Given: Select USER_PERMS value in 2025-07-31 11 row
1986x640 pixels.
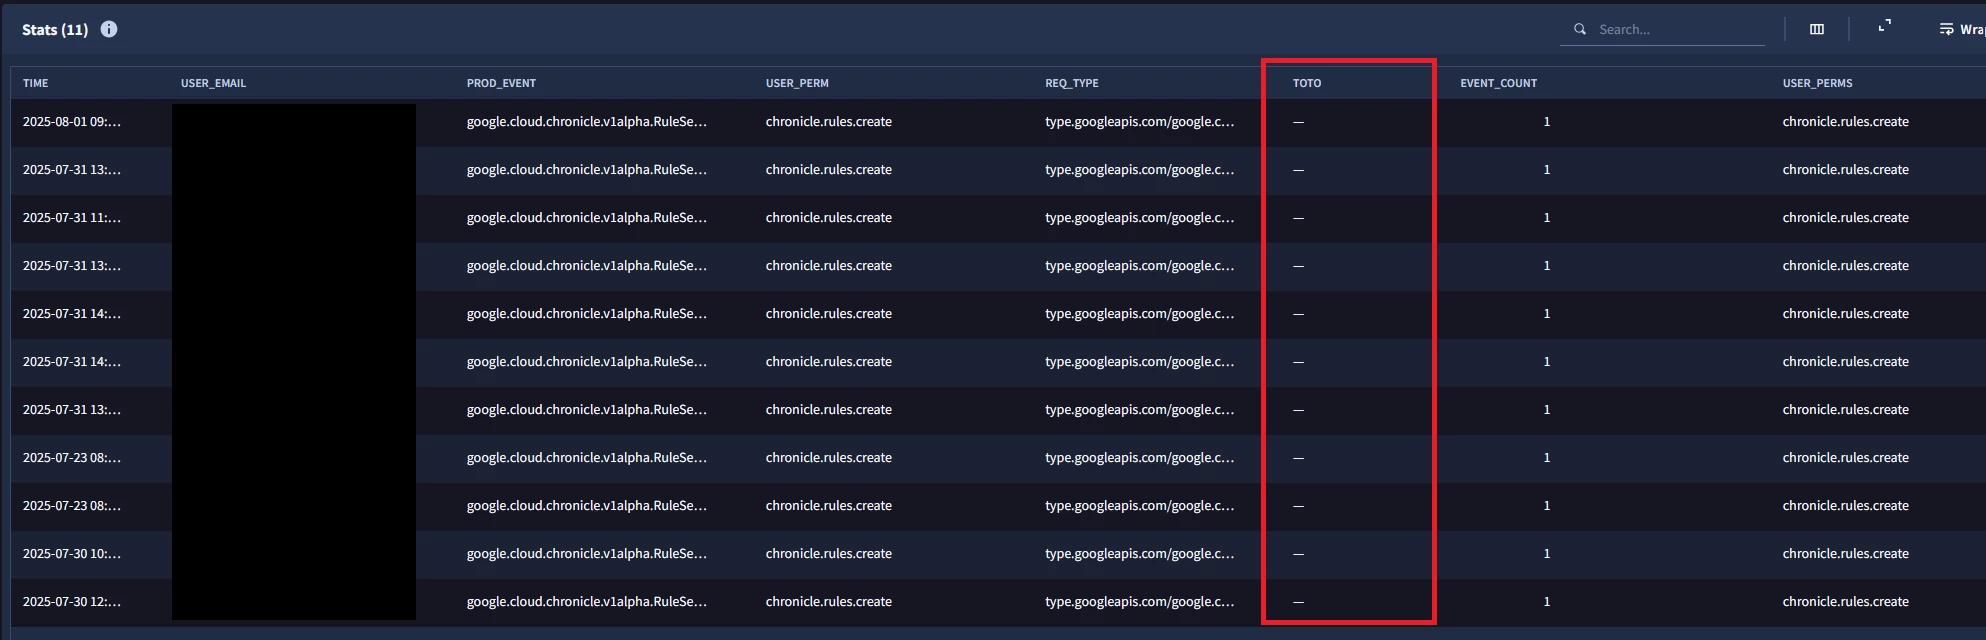Looking at the screenshot, I should coord(1846,218).
